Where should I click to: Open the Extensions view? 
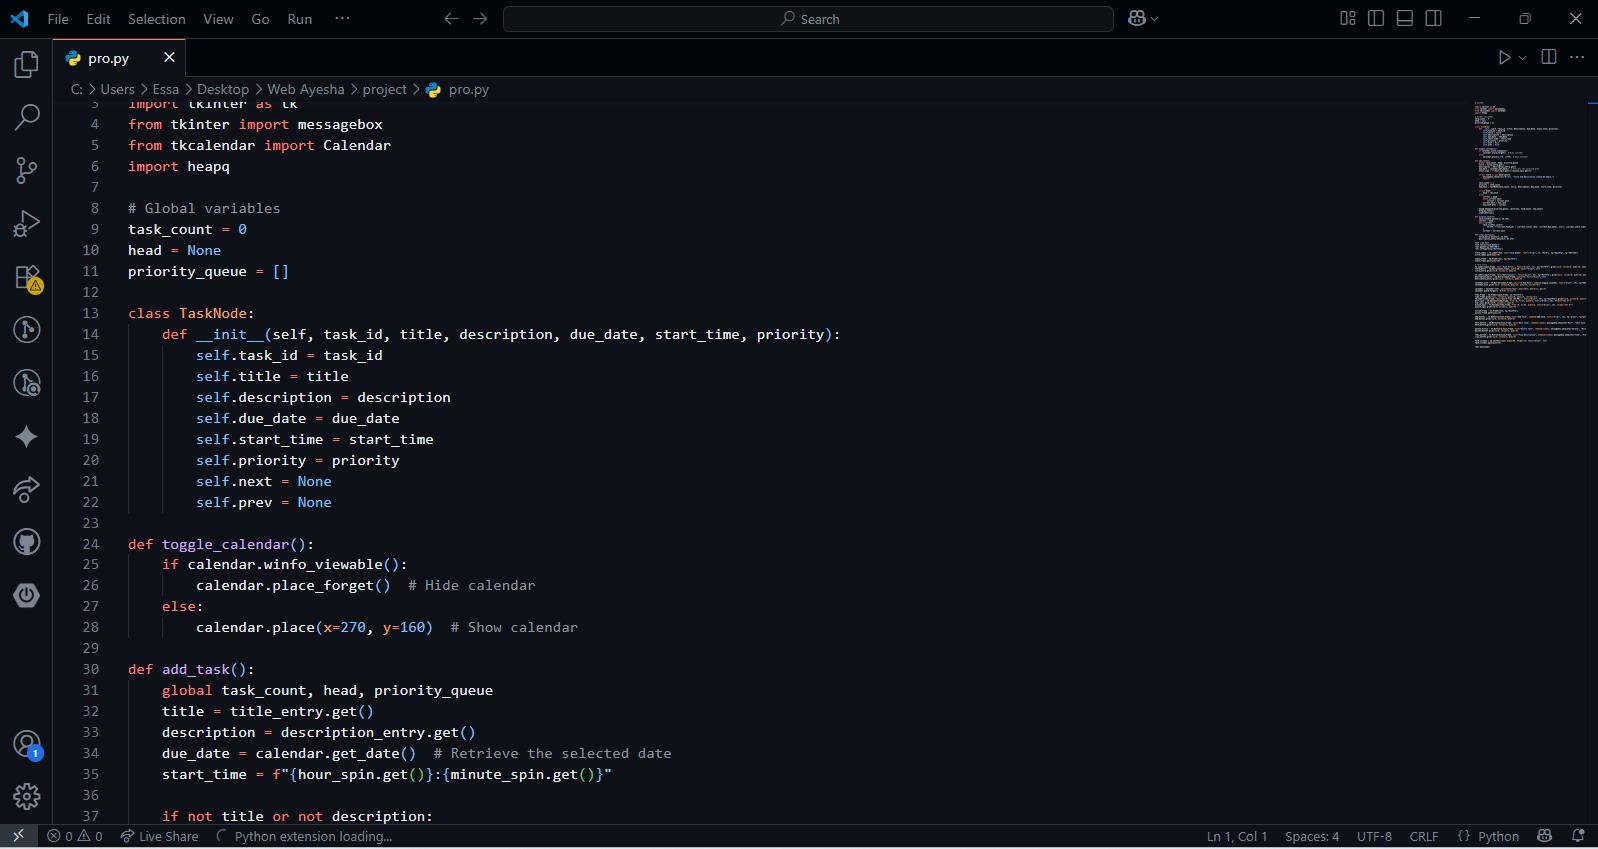coord(27,277)
